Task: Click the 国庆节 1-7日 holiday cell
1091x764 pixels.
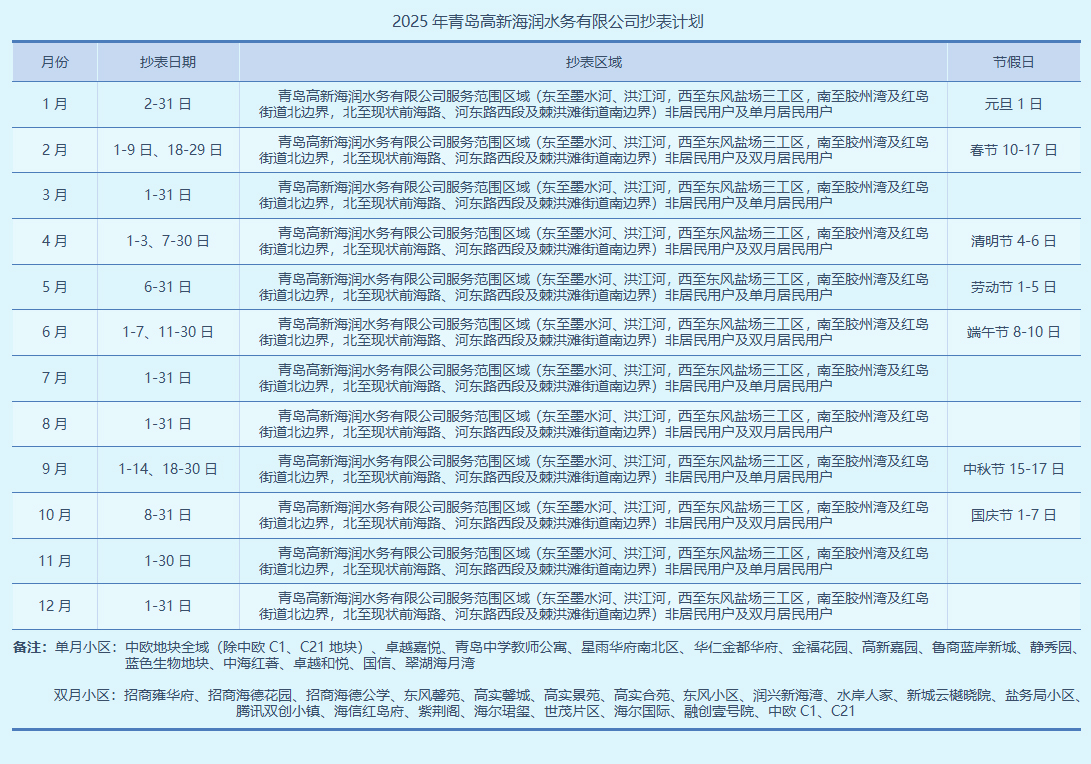Action: 1013,515
